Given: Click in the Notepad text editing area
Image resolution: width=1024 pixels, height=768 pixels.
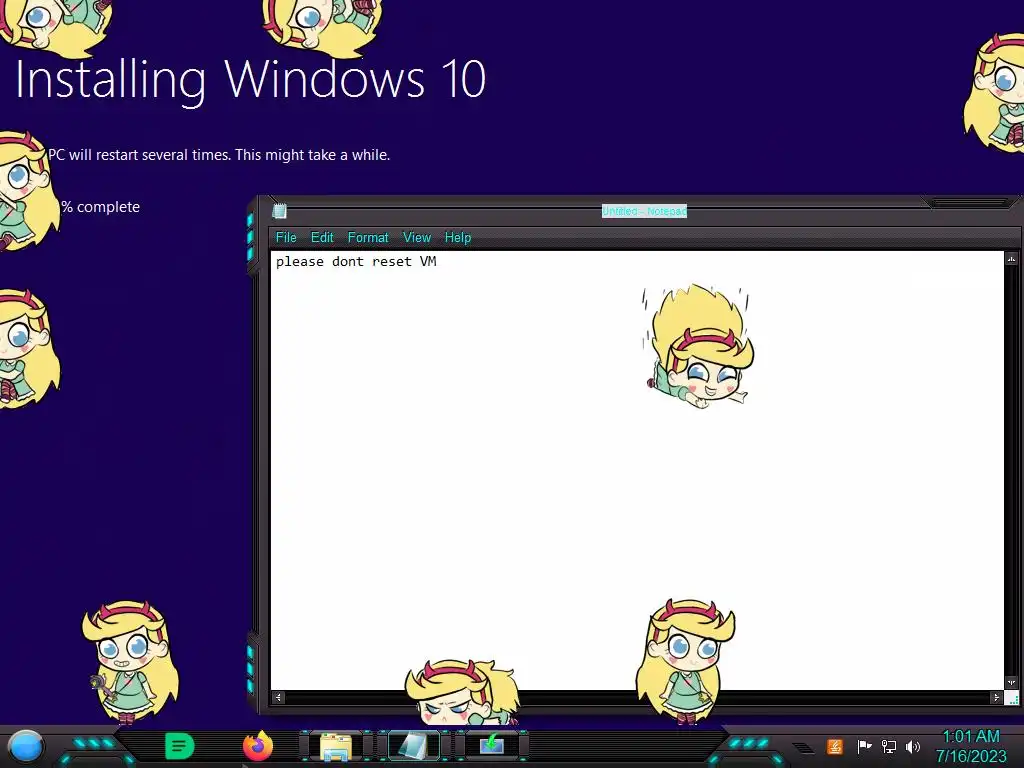Looking at the screenshot, I should pyautogui.click(x=637, y=470).
